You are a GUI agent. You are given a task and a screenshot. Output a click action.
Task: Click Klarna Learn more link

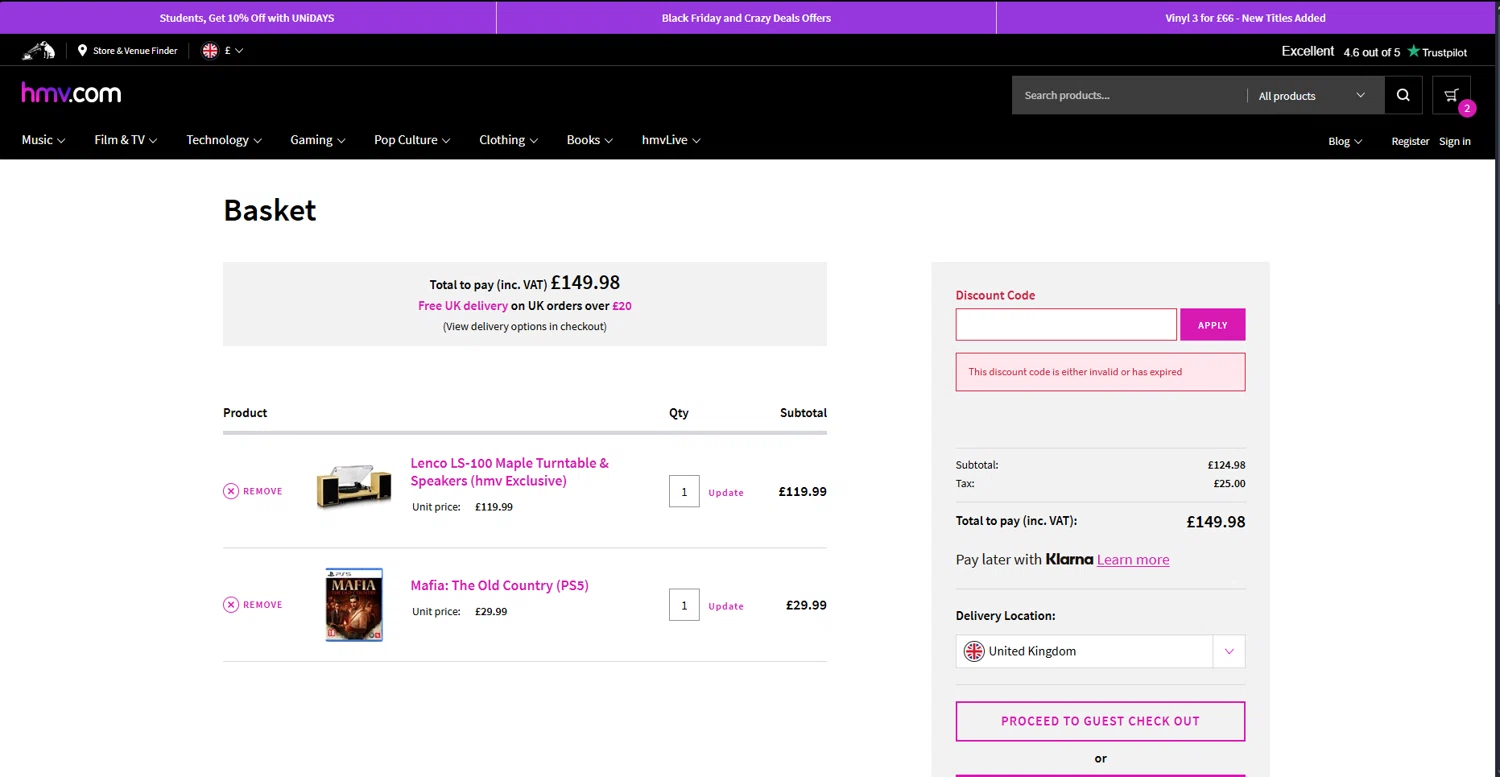(1133, 560)
